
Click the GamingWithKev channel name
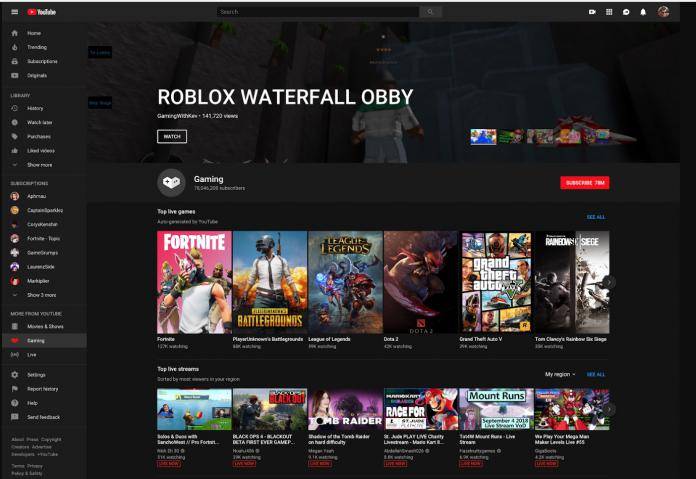click(x=177, y=116)
